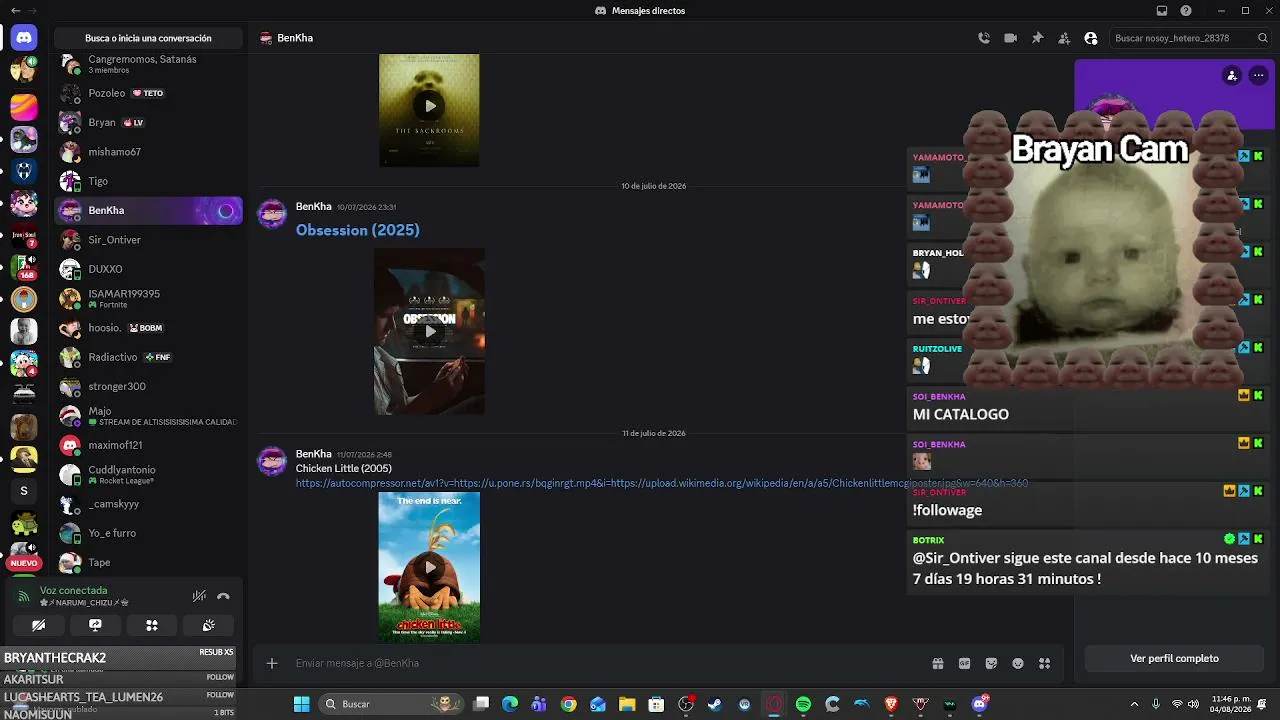
Task: Select the ISAMAR199395 conversation
Action: click(148, 298)
